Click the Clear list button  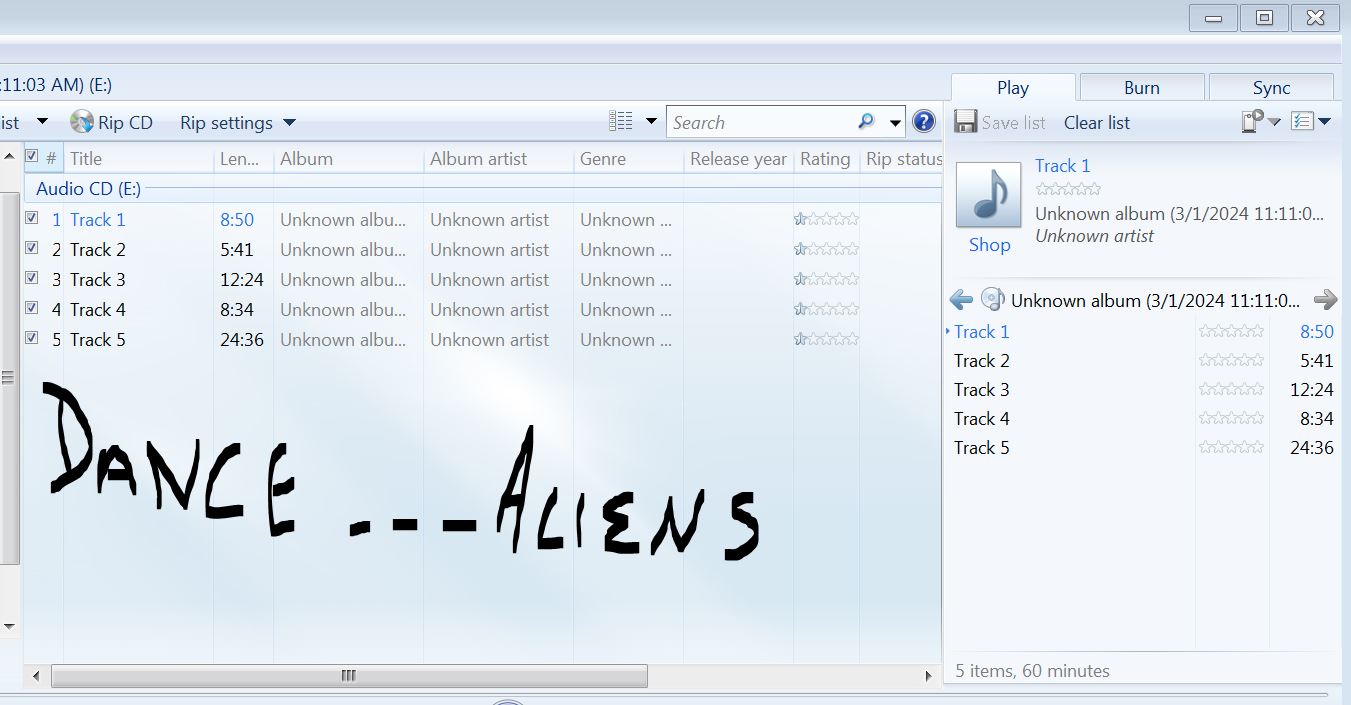pyautogui.click(x=1096, y=123)
